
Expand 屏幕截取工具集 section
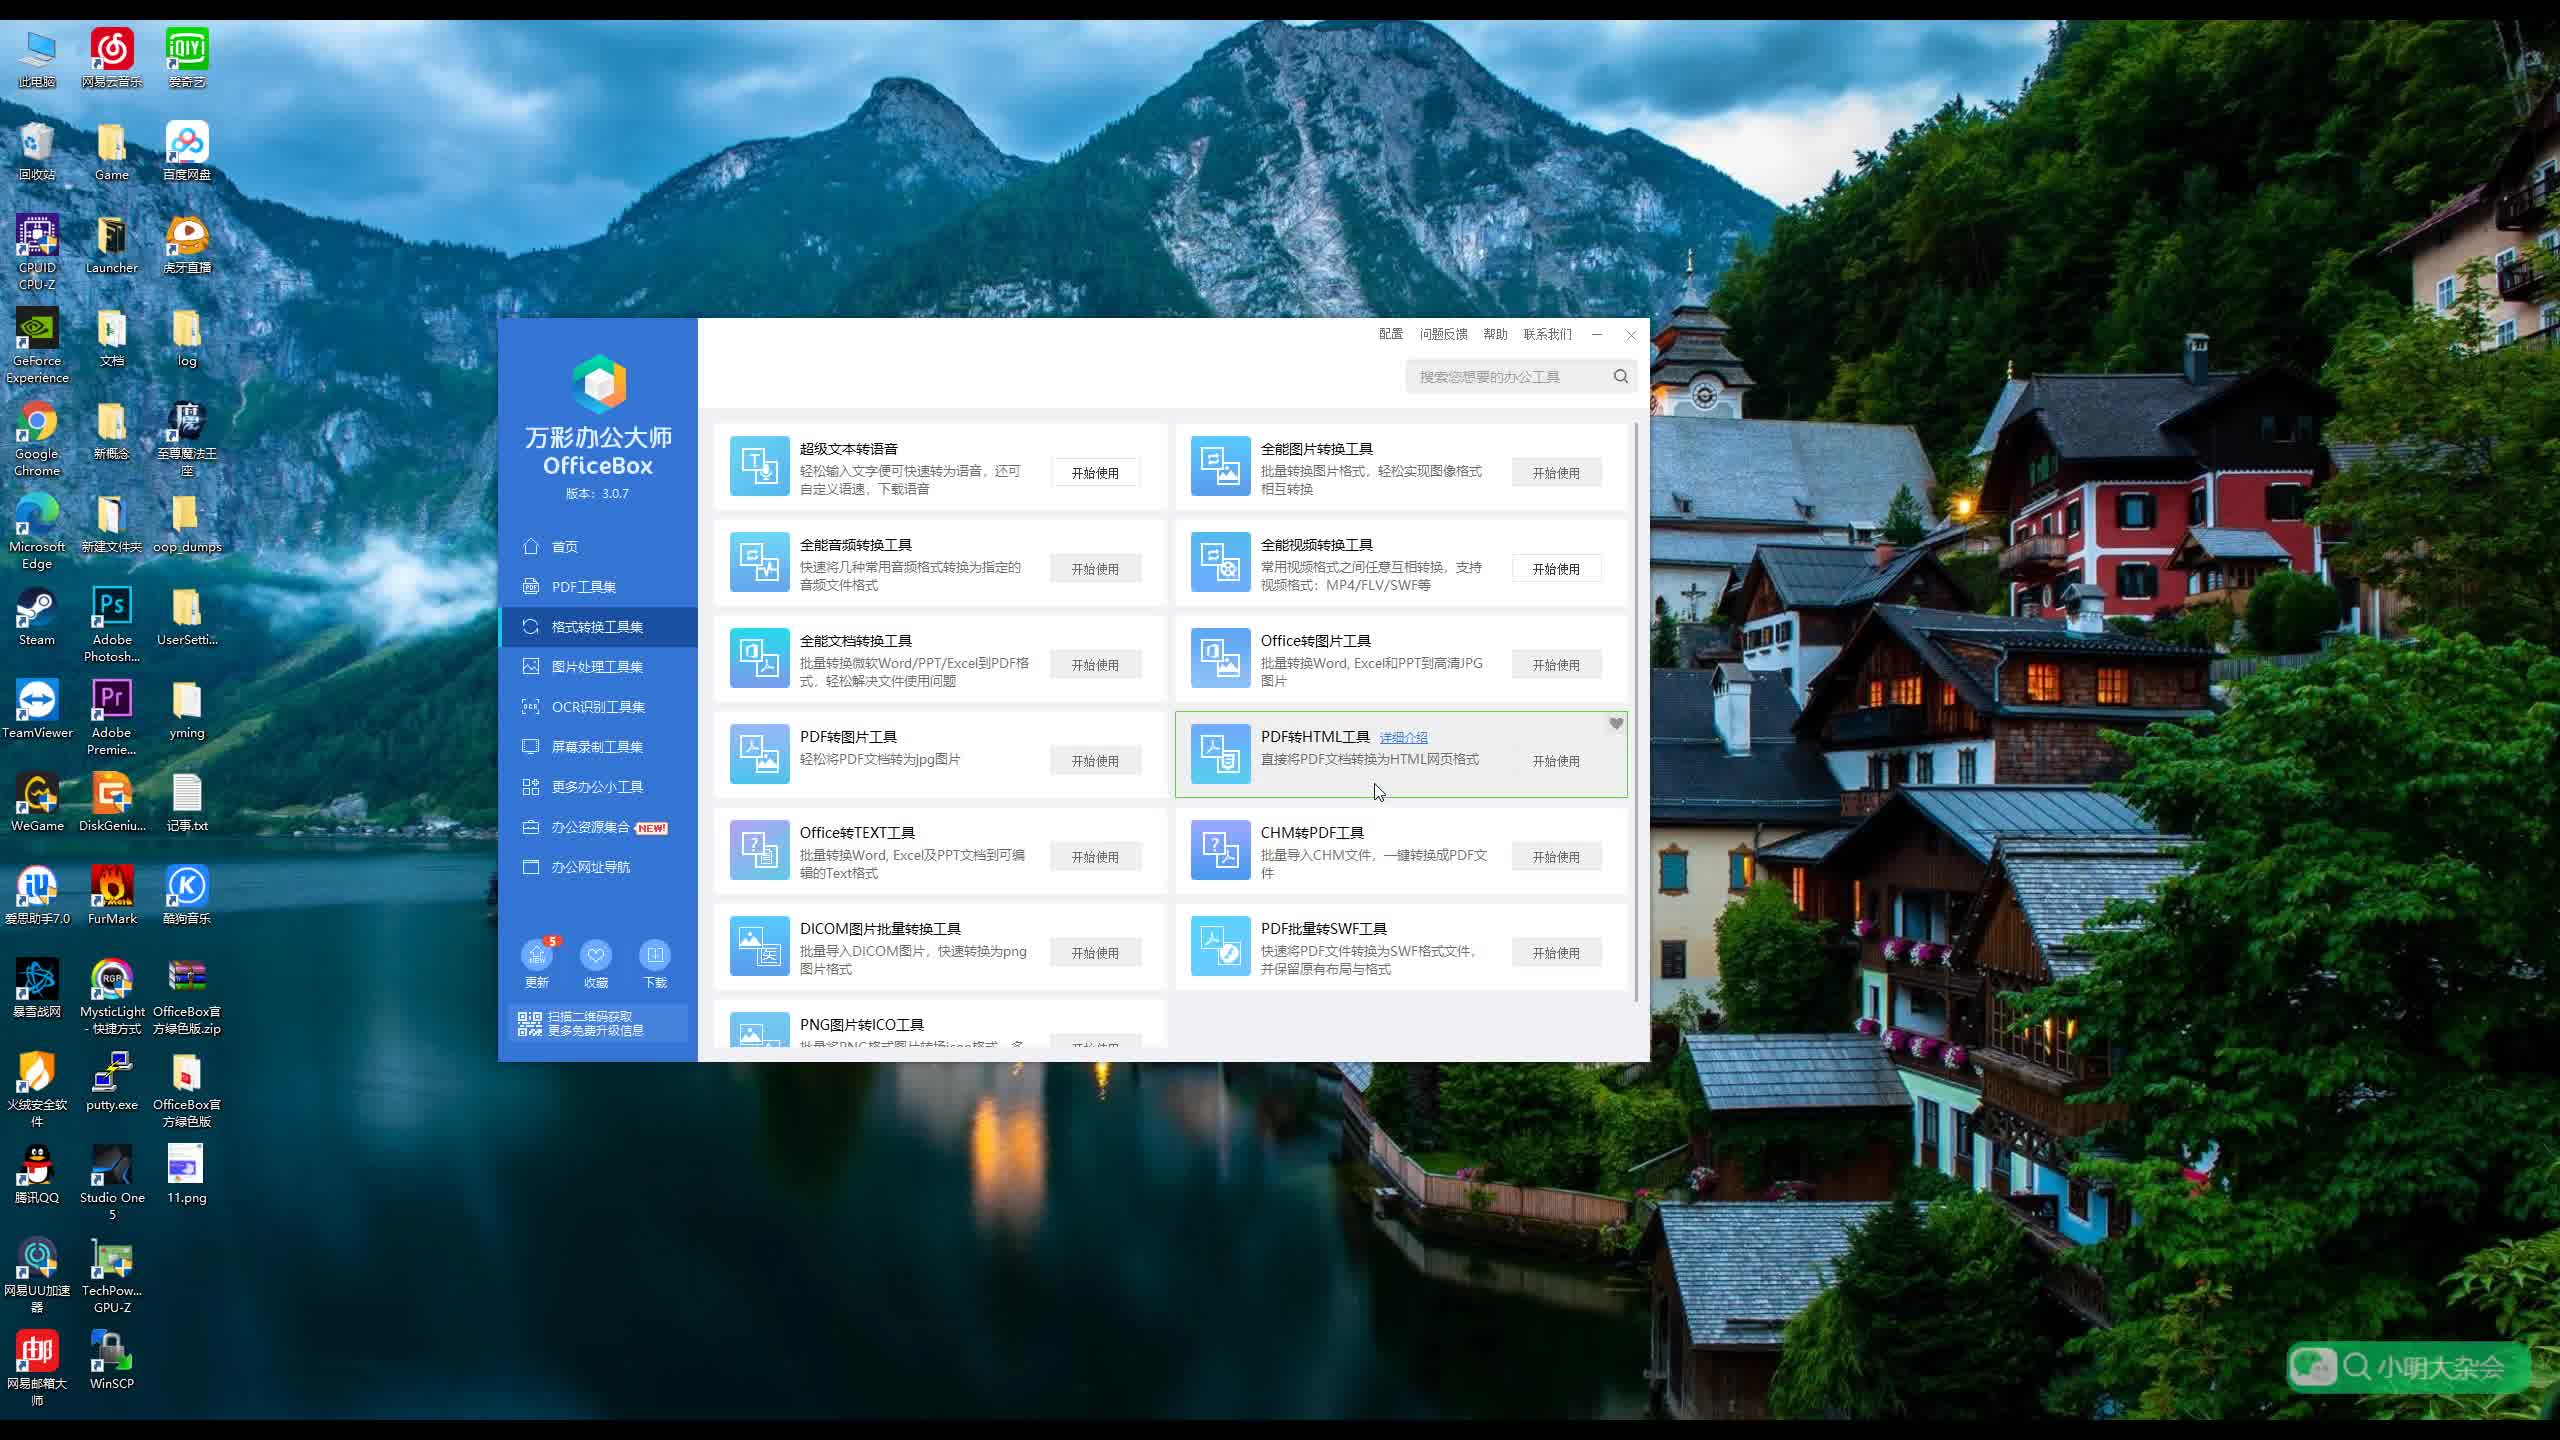[598, 745]
